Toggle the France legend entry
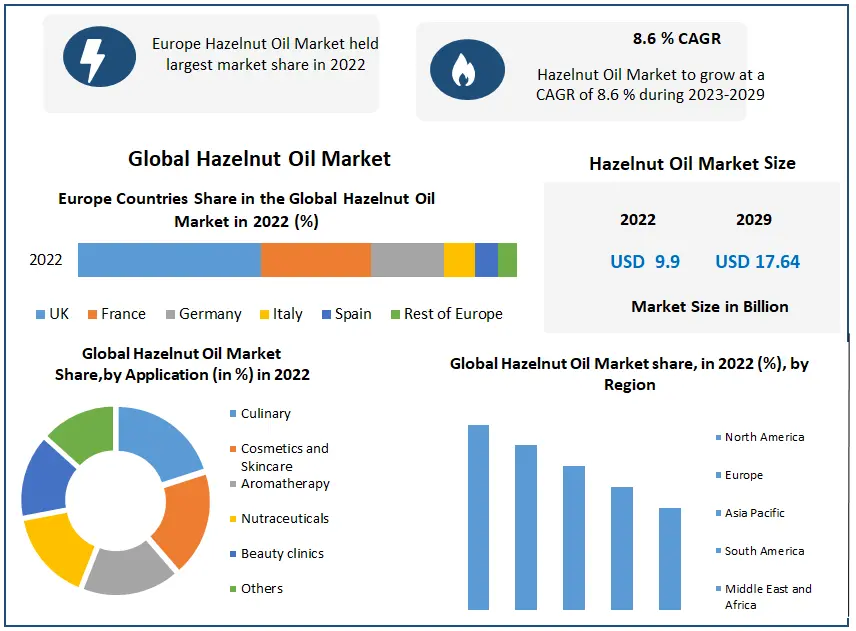Screen dimensions: 856x631 (x=117, y=313)
